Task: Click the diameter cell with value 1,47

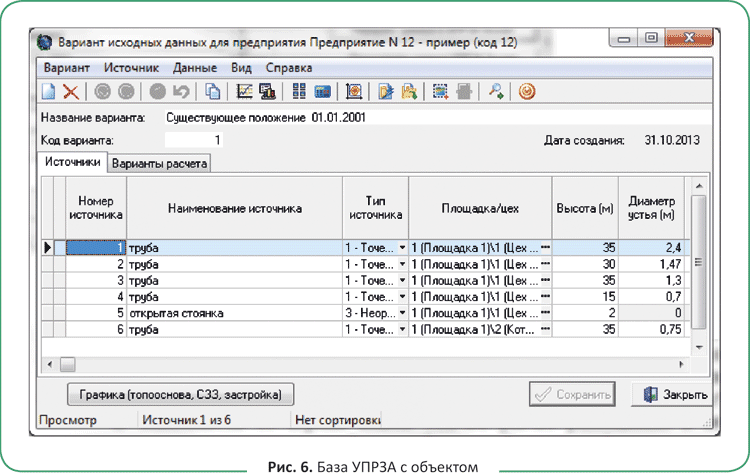Action: point(651,264)
